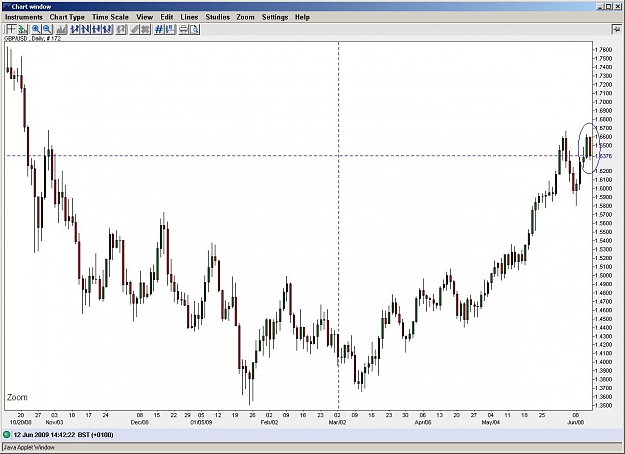
Task: Click the zoom out magnifier icon
Action: (x=47, y=29)
